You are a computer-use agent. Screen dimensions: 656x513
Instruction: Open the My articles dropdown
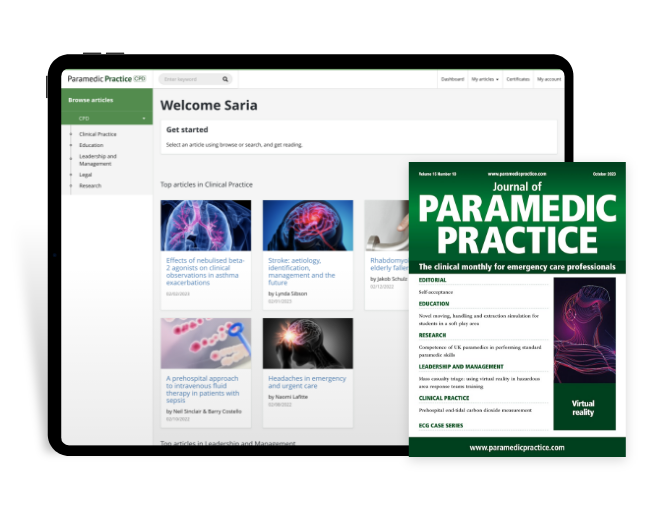click(485, 79)
